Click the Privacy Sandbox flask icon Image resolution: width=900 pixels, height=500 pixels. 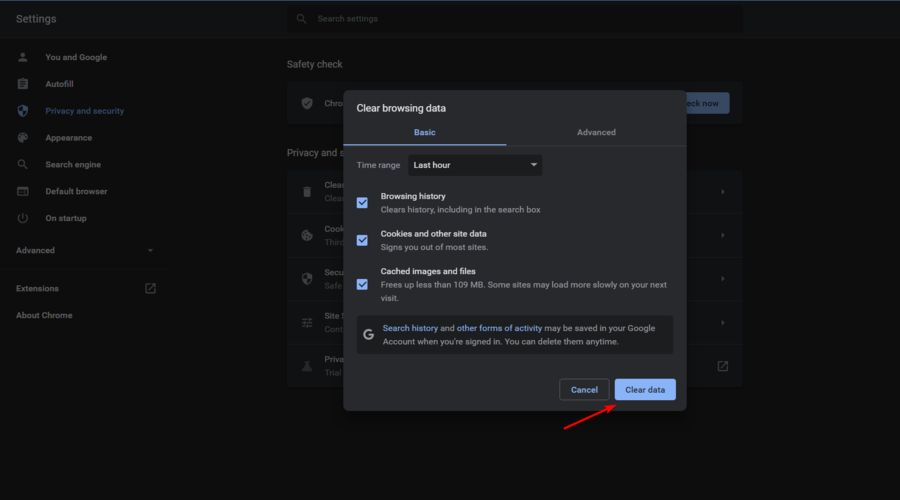307,366
